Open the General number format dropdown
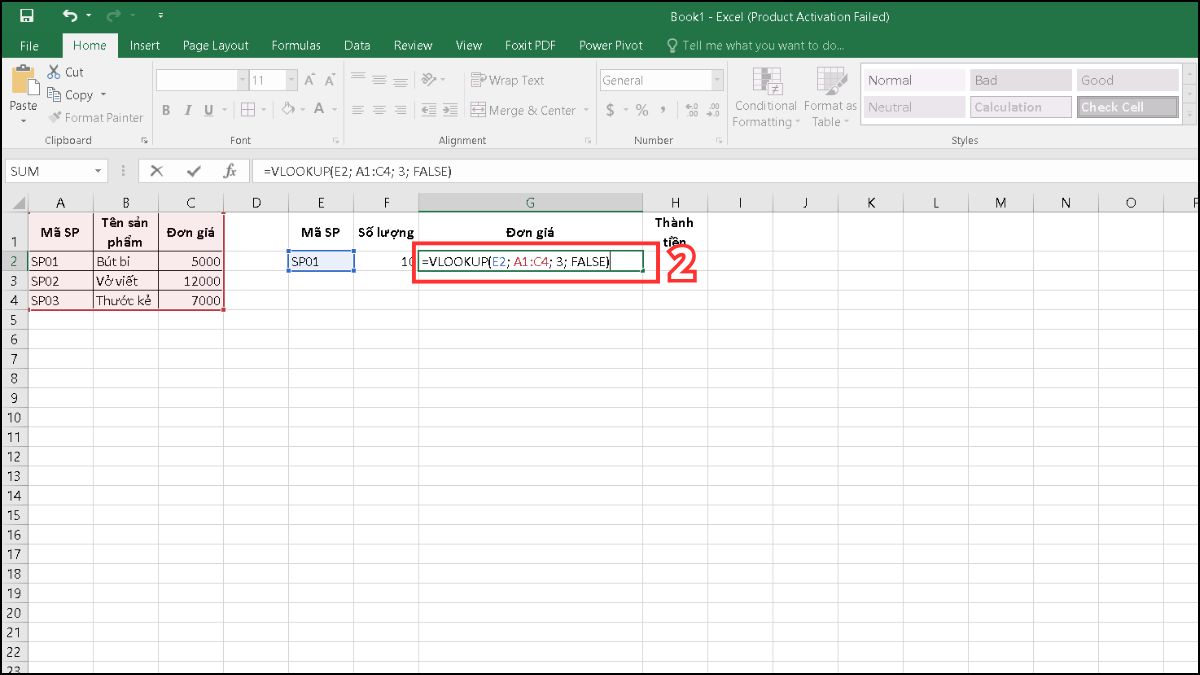Screen dimensions: 1200x675 (718, 79)
